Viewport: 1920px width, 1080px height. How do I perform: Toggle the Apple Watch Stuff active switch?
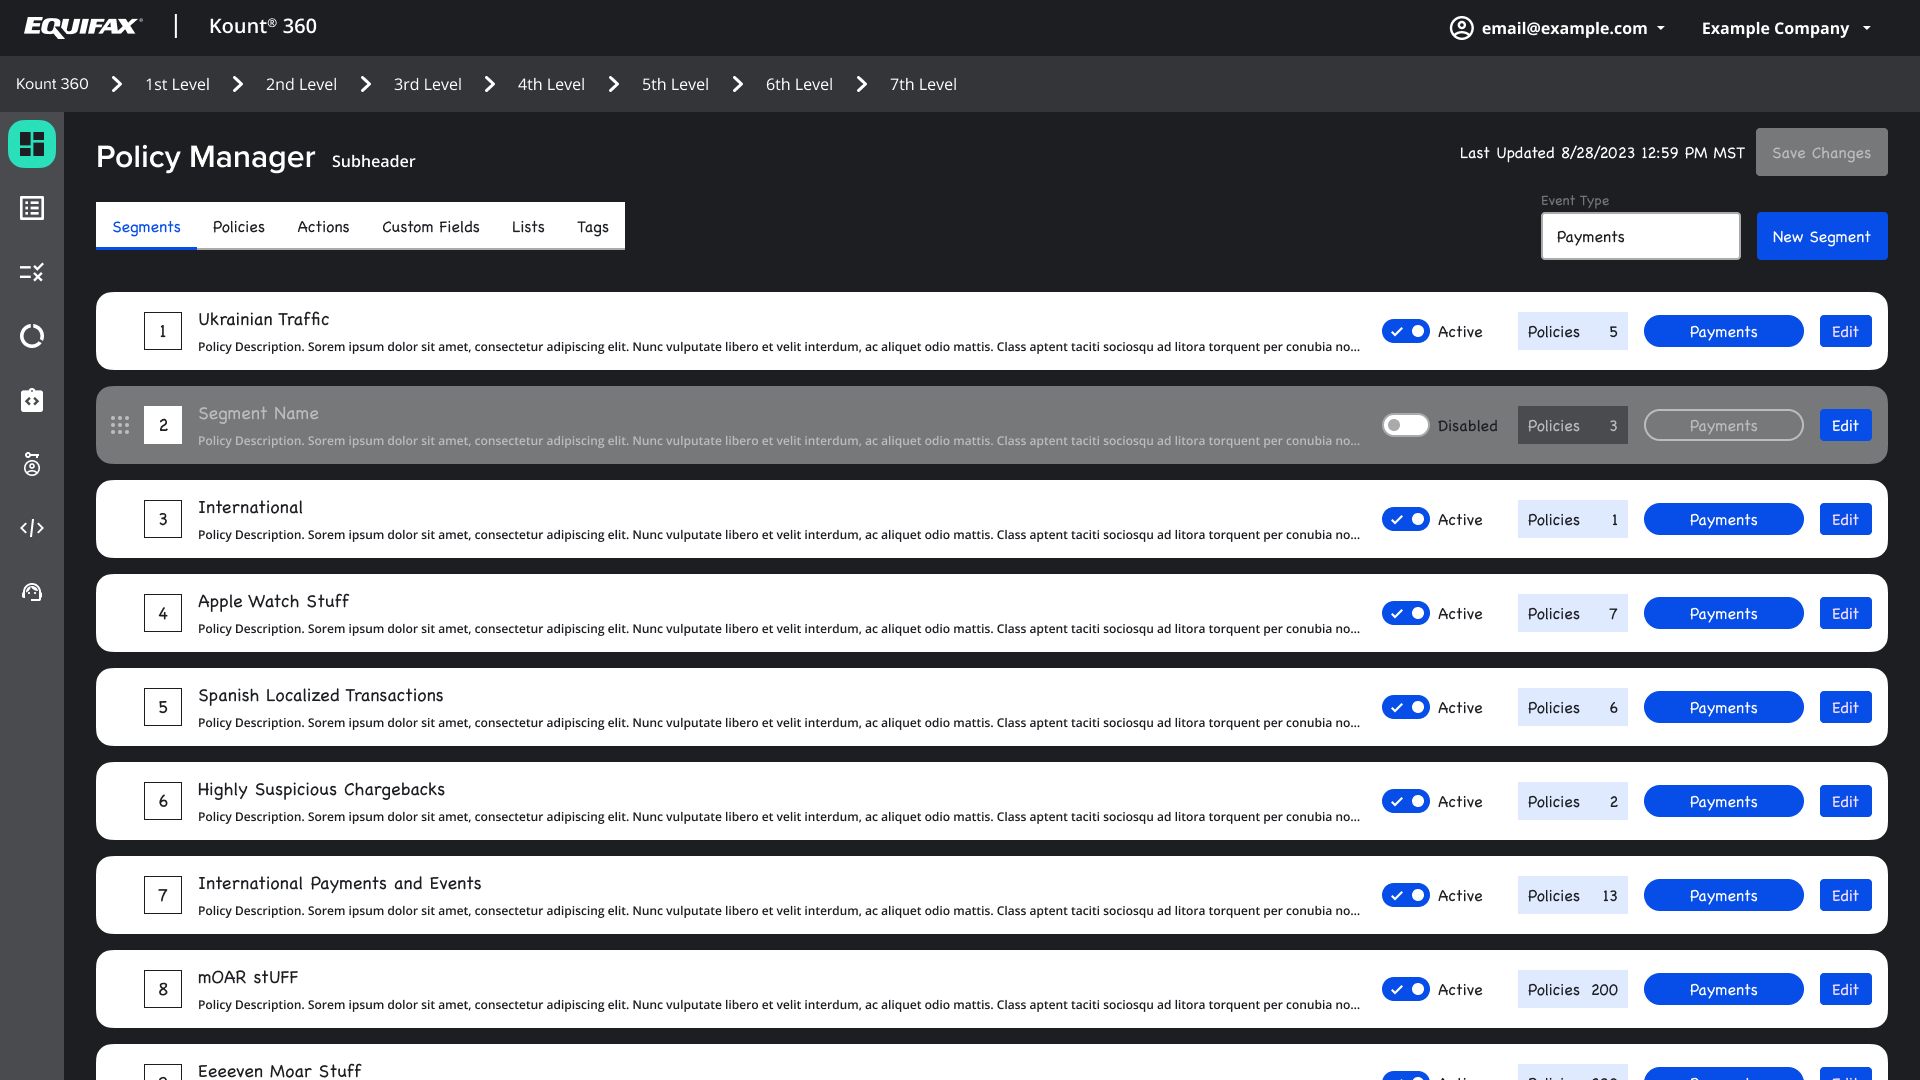tap(1406, 613)
